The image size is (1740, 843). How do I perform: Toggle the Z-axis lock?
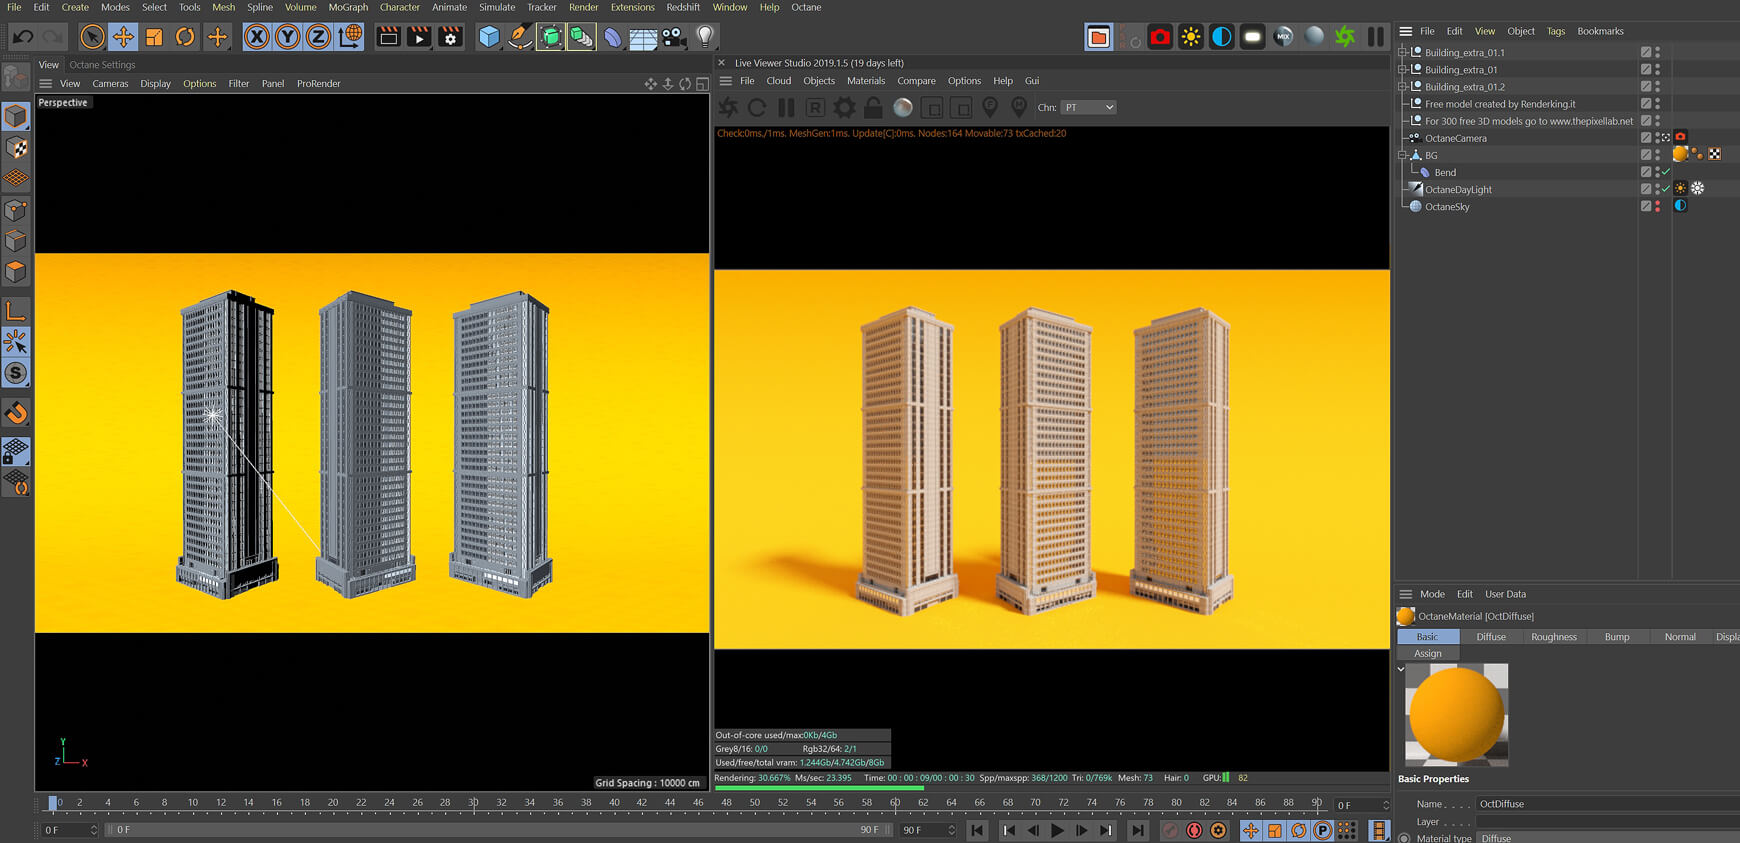point(318,37)
